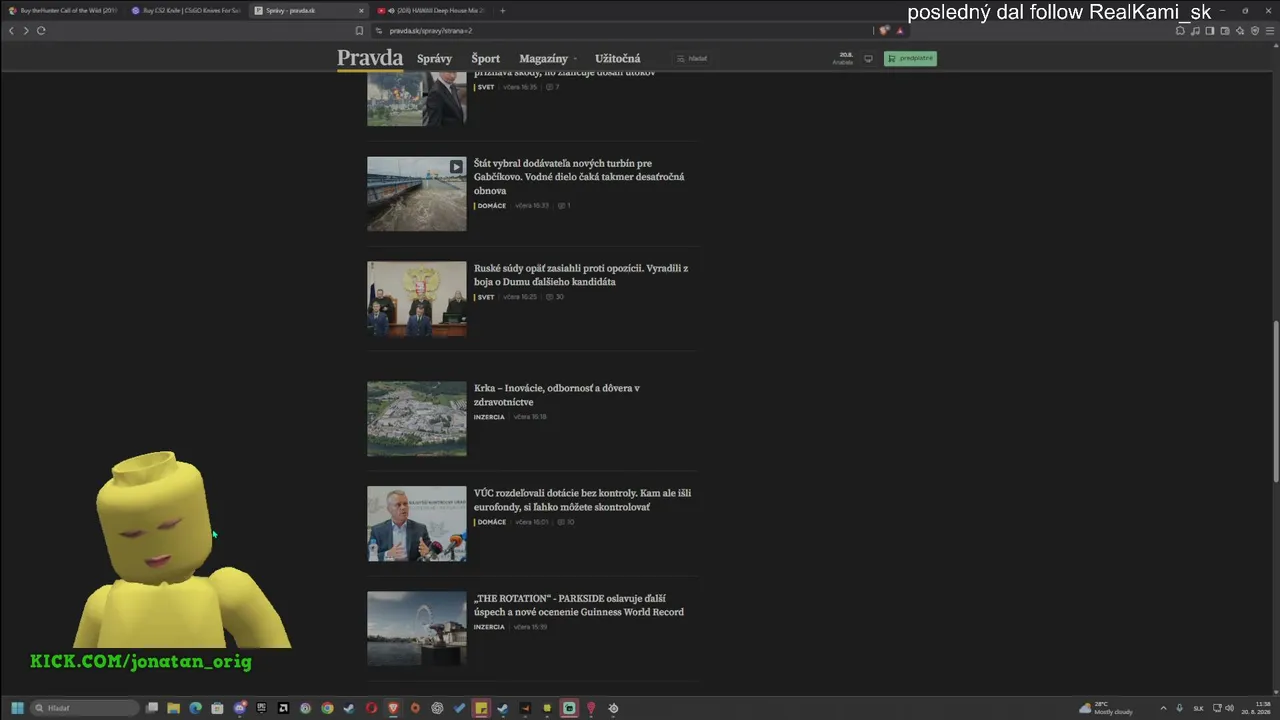Click the browser forward arrow

pyautogui.click(x=26, y=31)
